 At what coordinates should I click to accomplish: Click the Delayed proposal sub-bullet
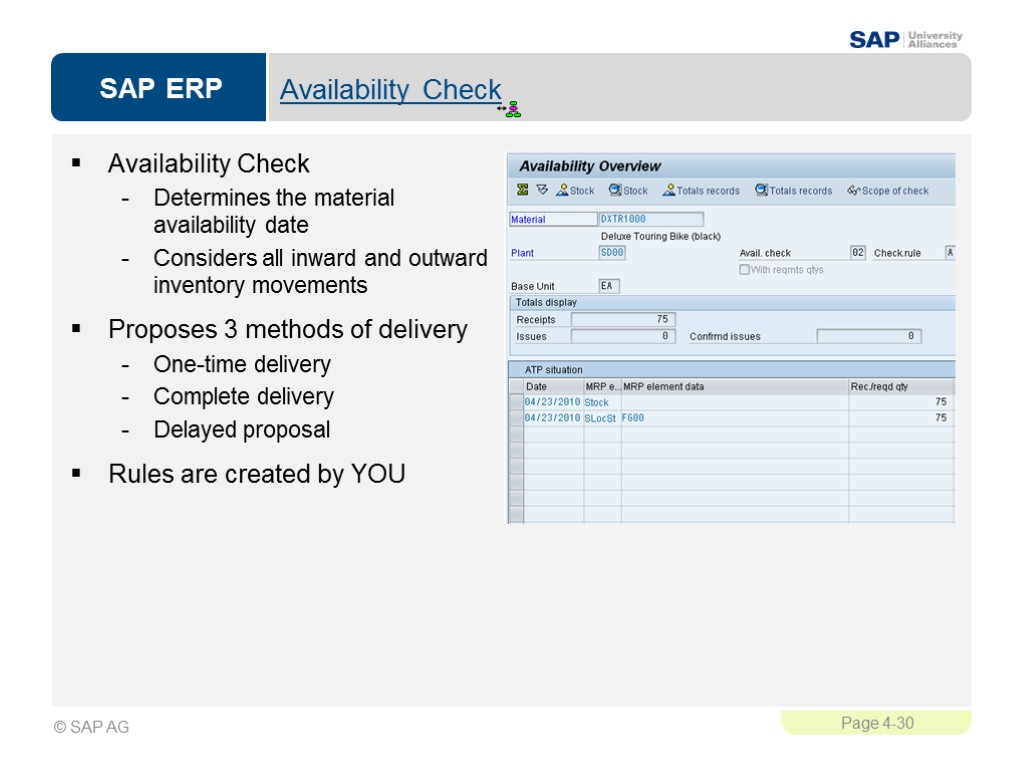[242, 430]
